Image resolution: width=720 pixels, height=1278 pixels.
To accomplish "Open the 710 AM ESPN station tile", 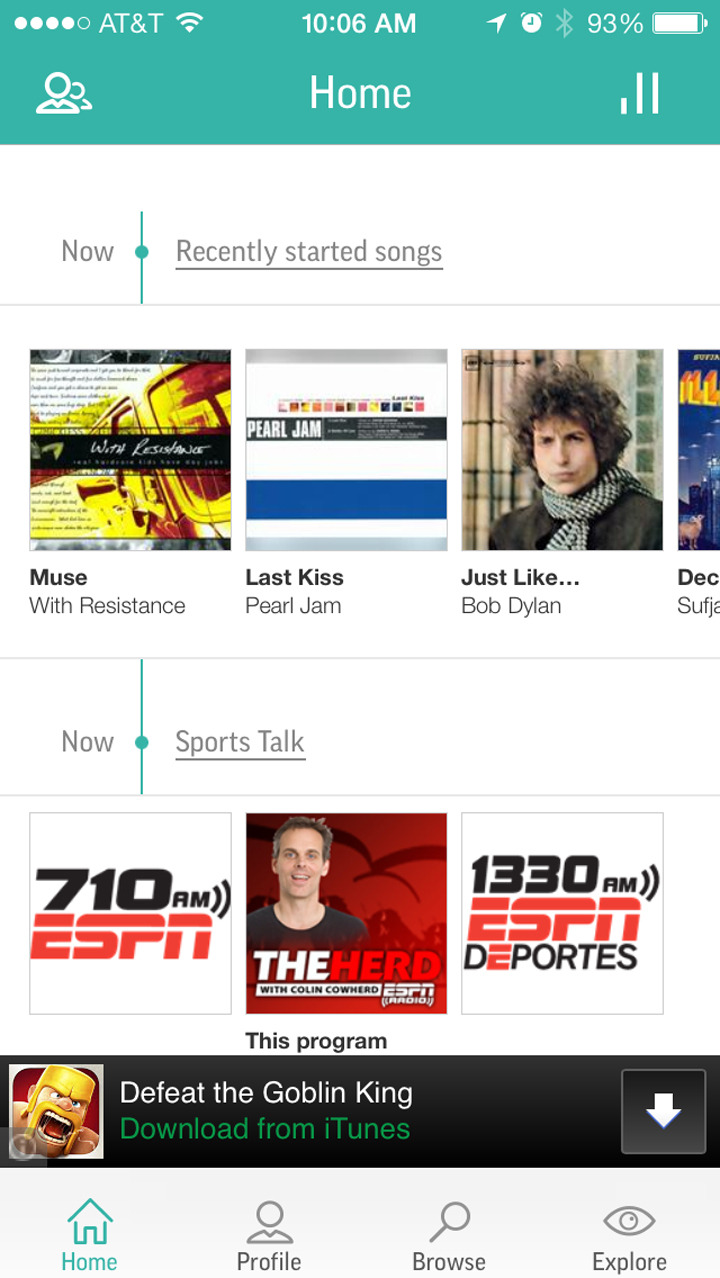I will tap(130, 913).
